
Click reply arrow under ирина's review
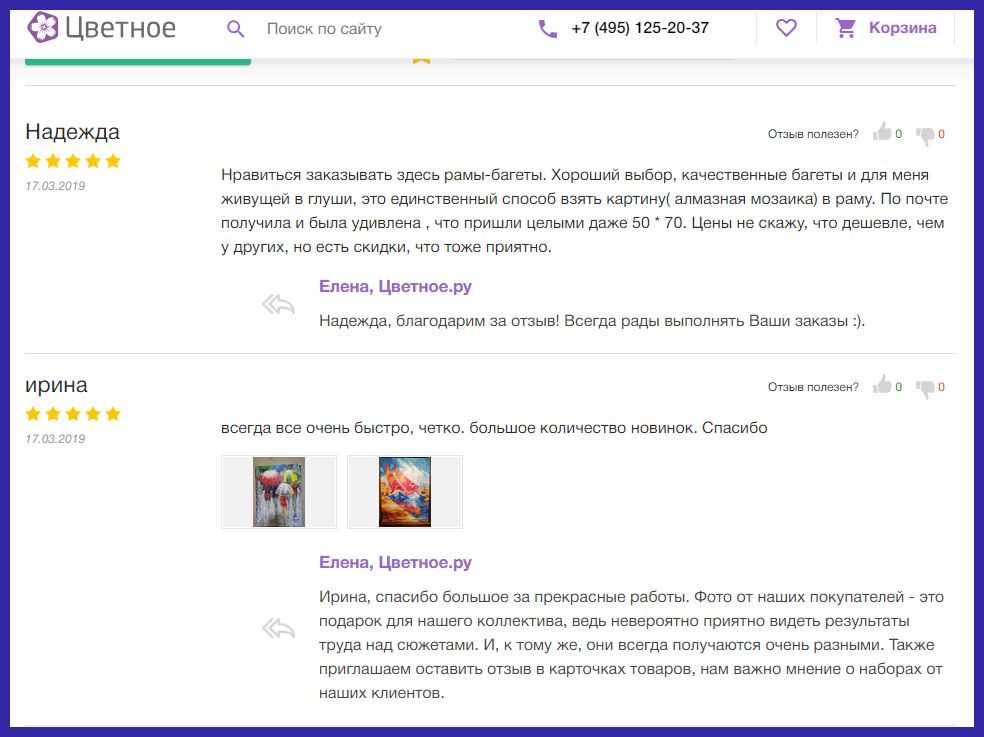pyautogui.click(x=278, y=628)
